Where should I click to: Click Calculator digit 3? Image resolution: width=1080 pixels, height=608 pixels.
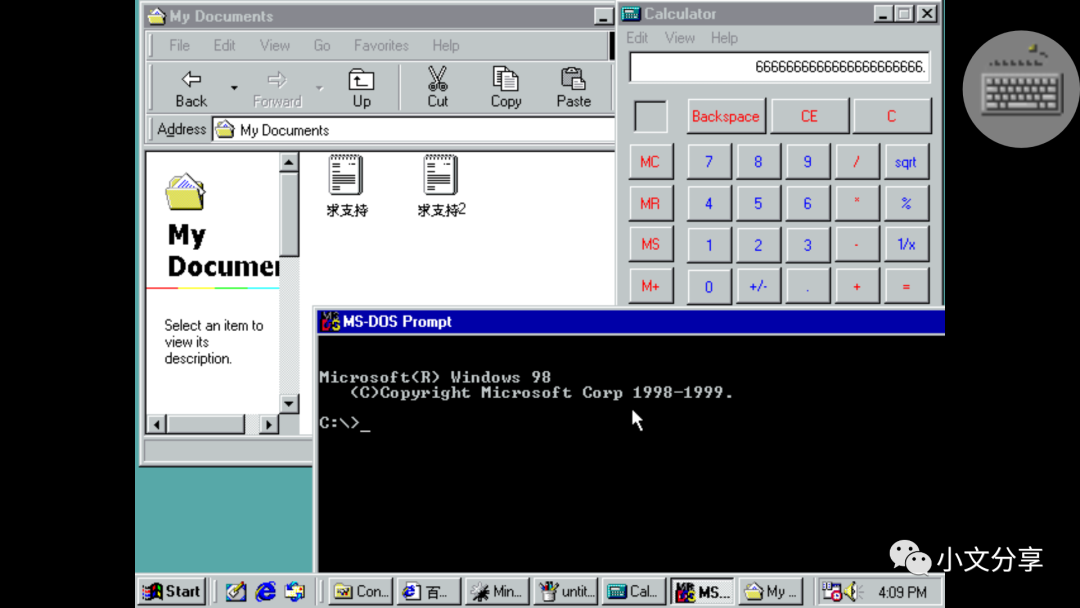click(x=807, y=244)
